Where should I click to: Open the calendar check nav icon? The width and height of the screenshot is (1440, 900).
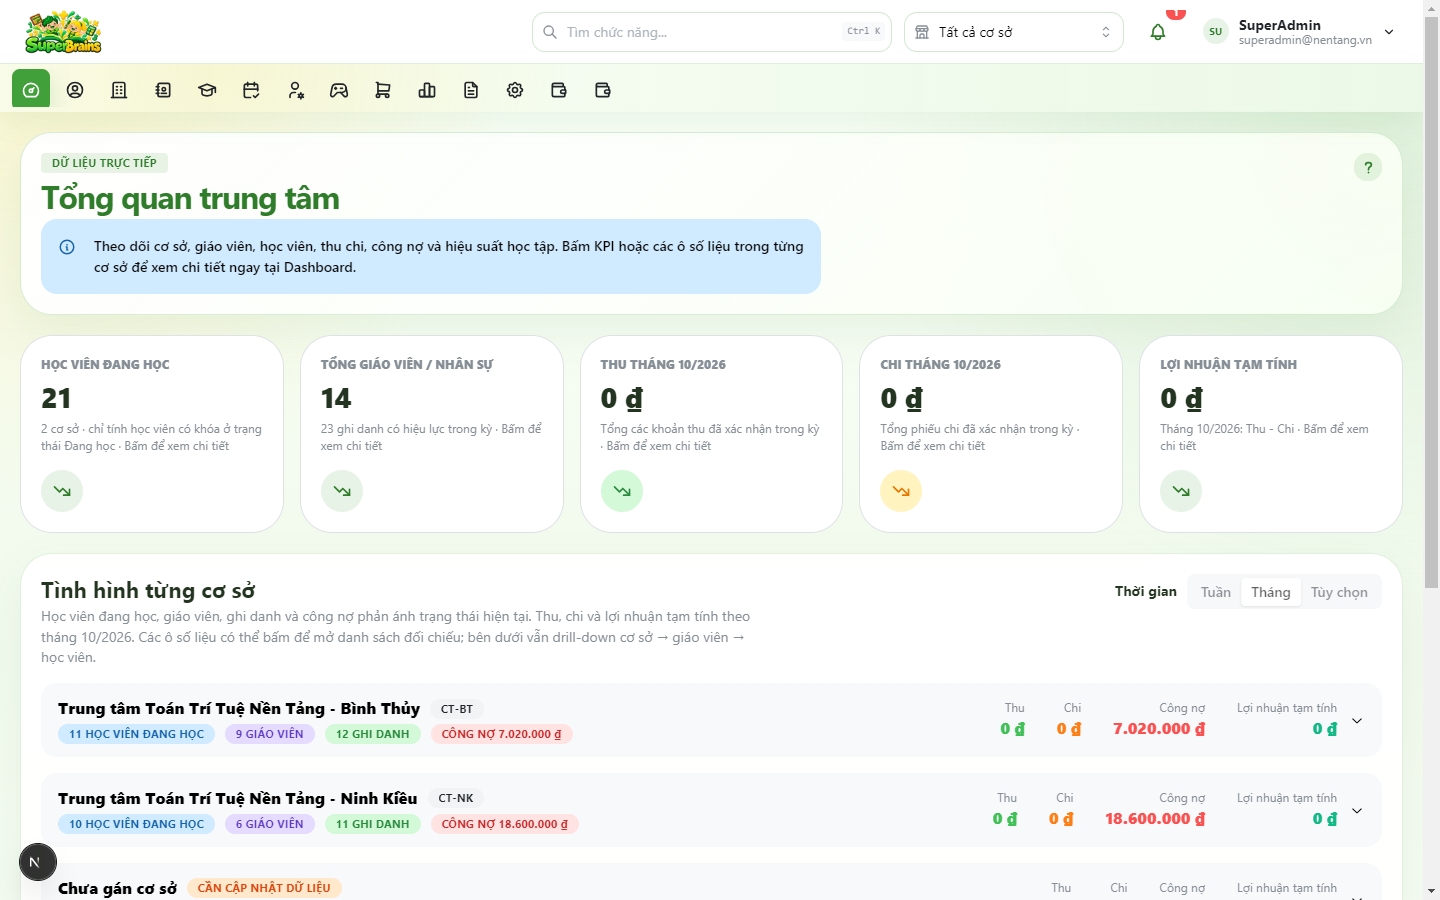(251, 90)
